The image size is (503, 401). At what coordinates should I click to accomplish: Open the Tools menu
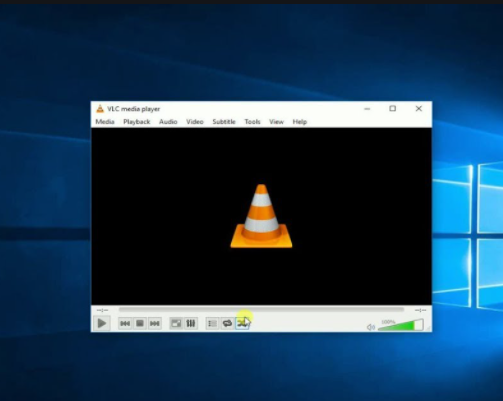(x=252, y=122)
